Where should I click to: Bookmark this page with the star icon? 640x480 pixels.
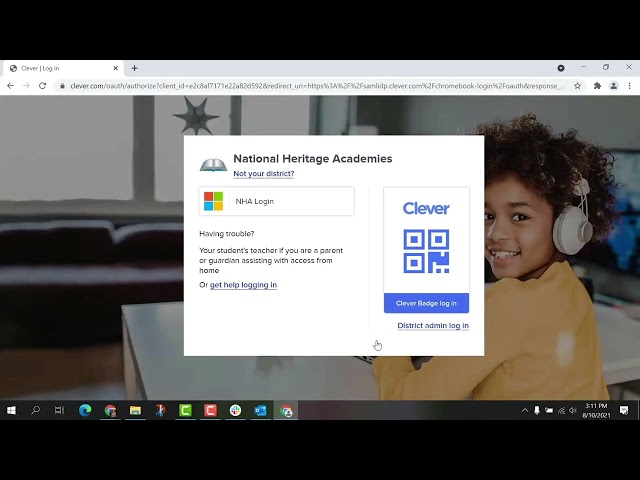[577, 86]
